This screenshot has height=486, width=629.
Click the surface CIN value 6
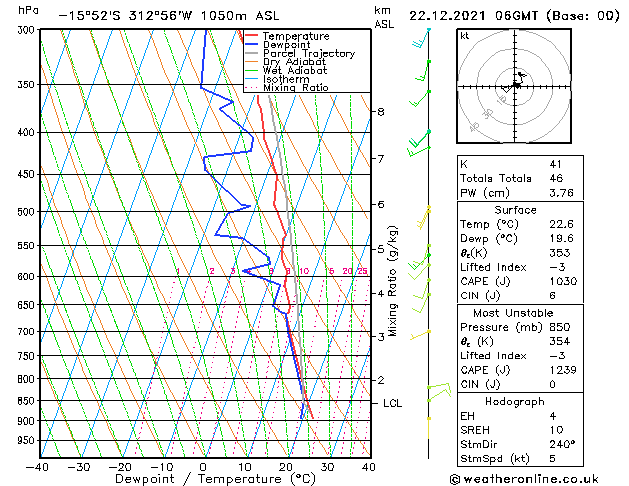pyautogui.click(x=552, y=296)
